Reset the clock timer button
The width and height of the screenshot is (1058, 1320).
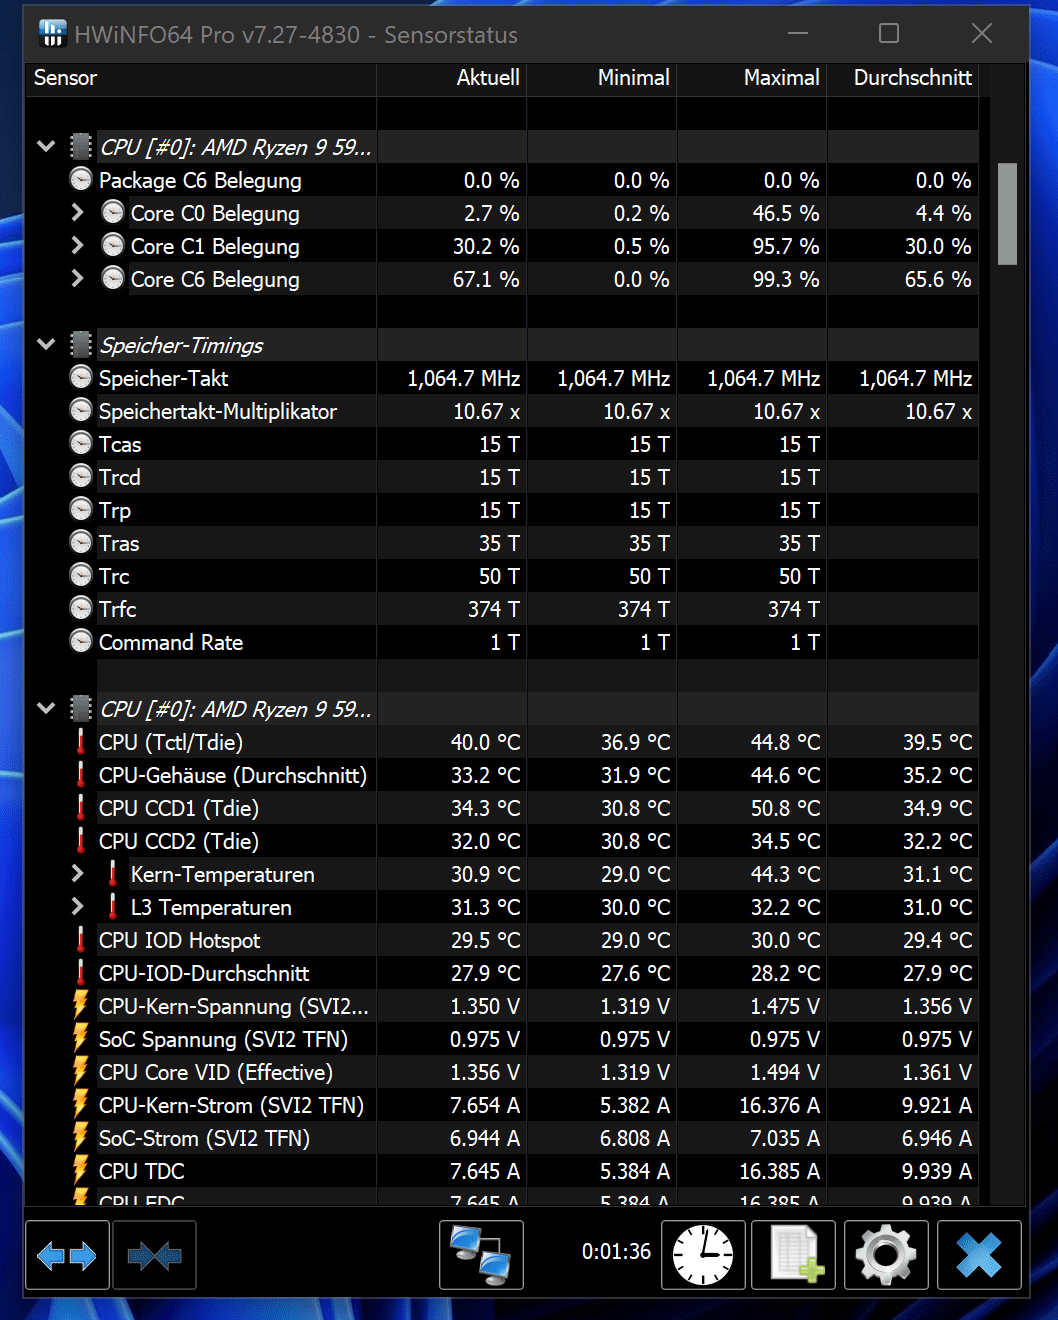coord(703,1255)
